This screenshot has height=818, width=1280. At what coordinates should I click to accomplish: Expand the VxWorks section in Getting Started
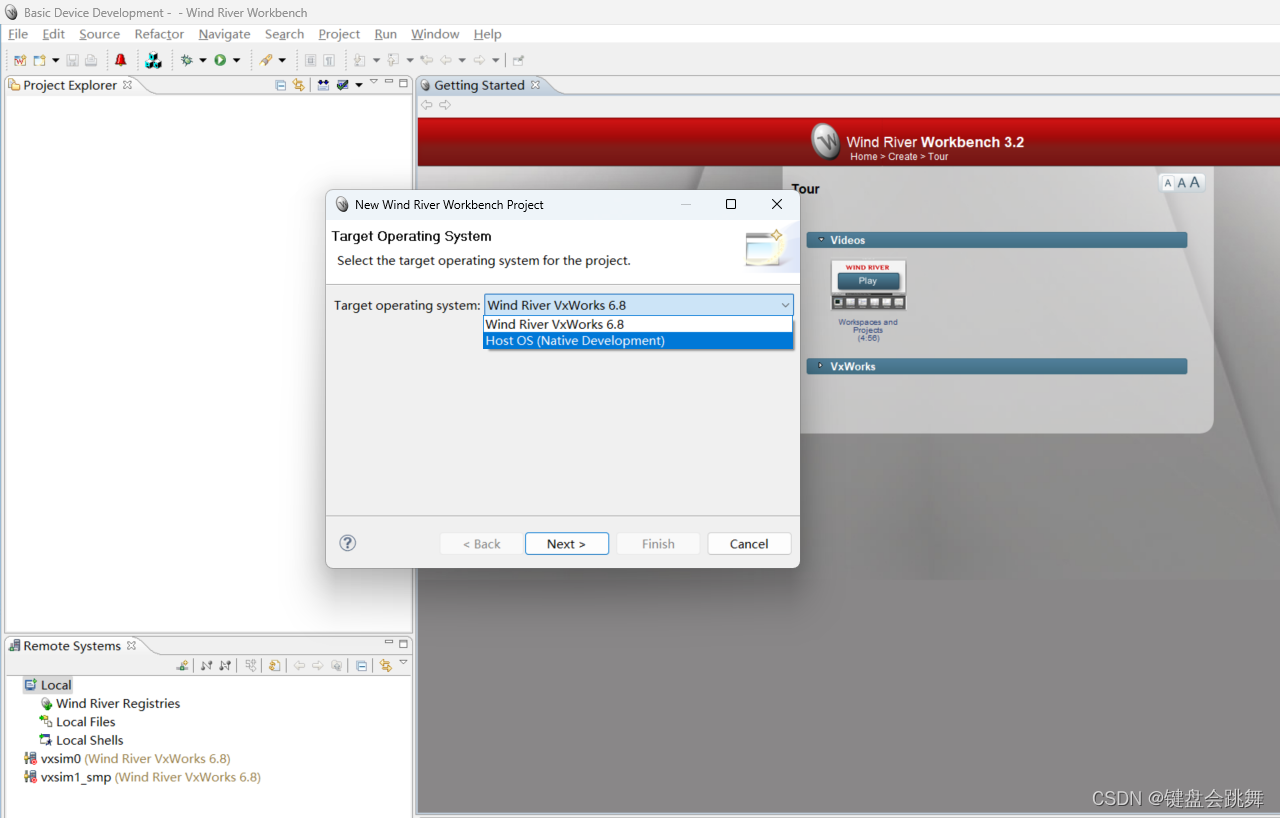pos(822,365)
